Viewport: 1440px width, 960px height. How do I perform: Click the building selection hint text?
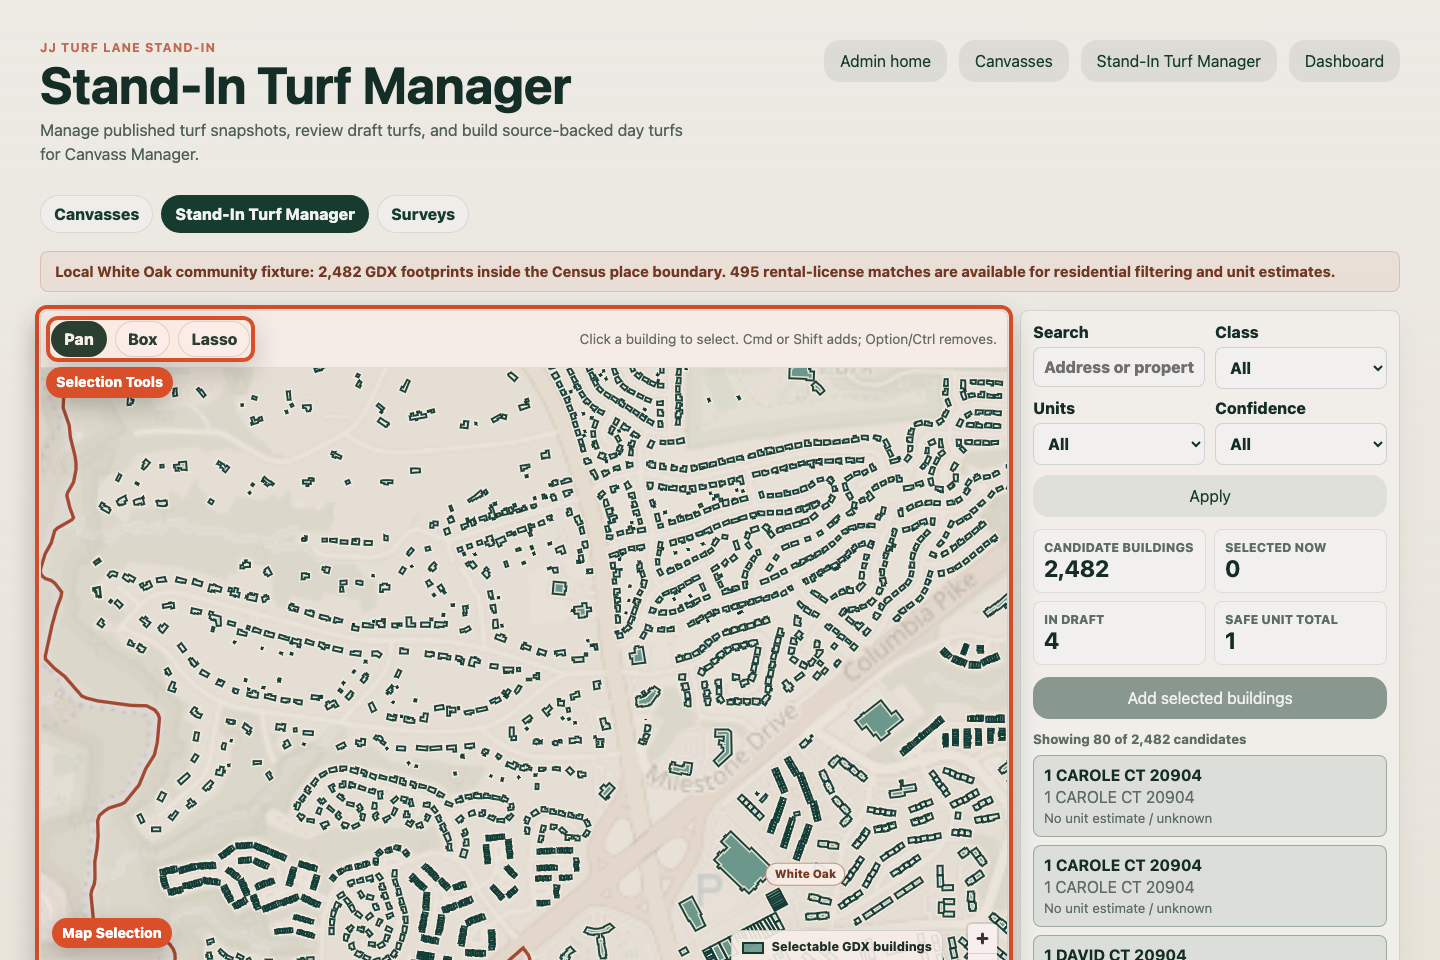788,339
